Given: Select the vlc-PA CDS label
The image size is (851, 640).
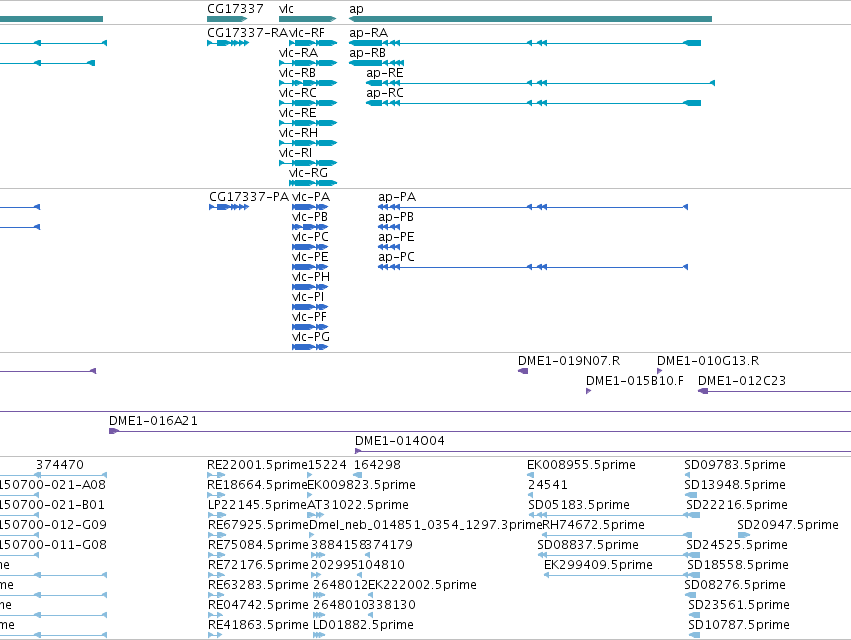Looking at the screenshot, I should tap(311, 197).
